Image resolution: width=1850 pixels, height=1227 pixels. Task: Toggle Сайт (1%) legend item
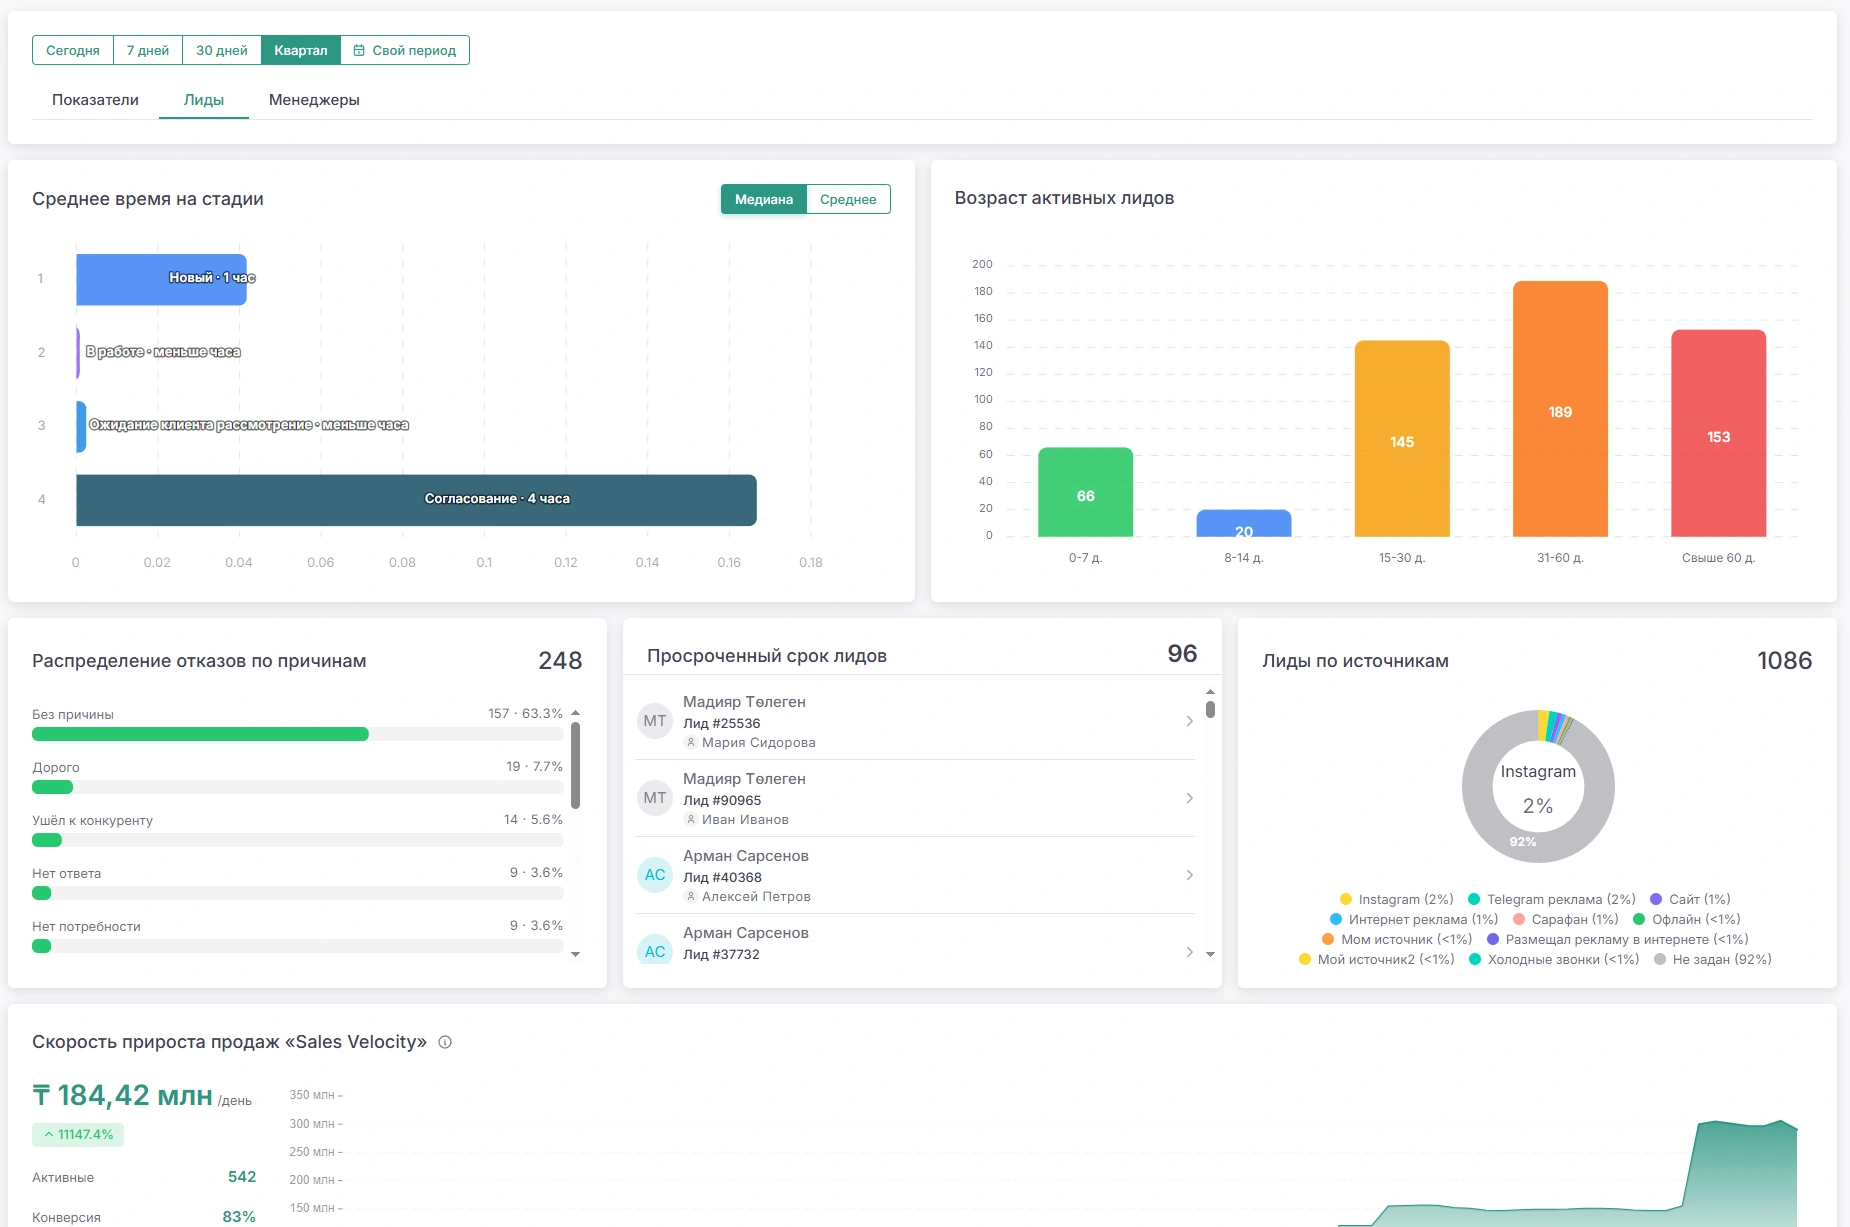click(x=1690, y=899)
